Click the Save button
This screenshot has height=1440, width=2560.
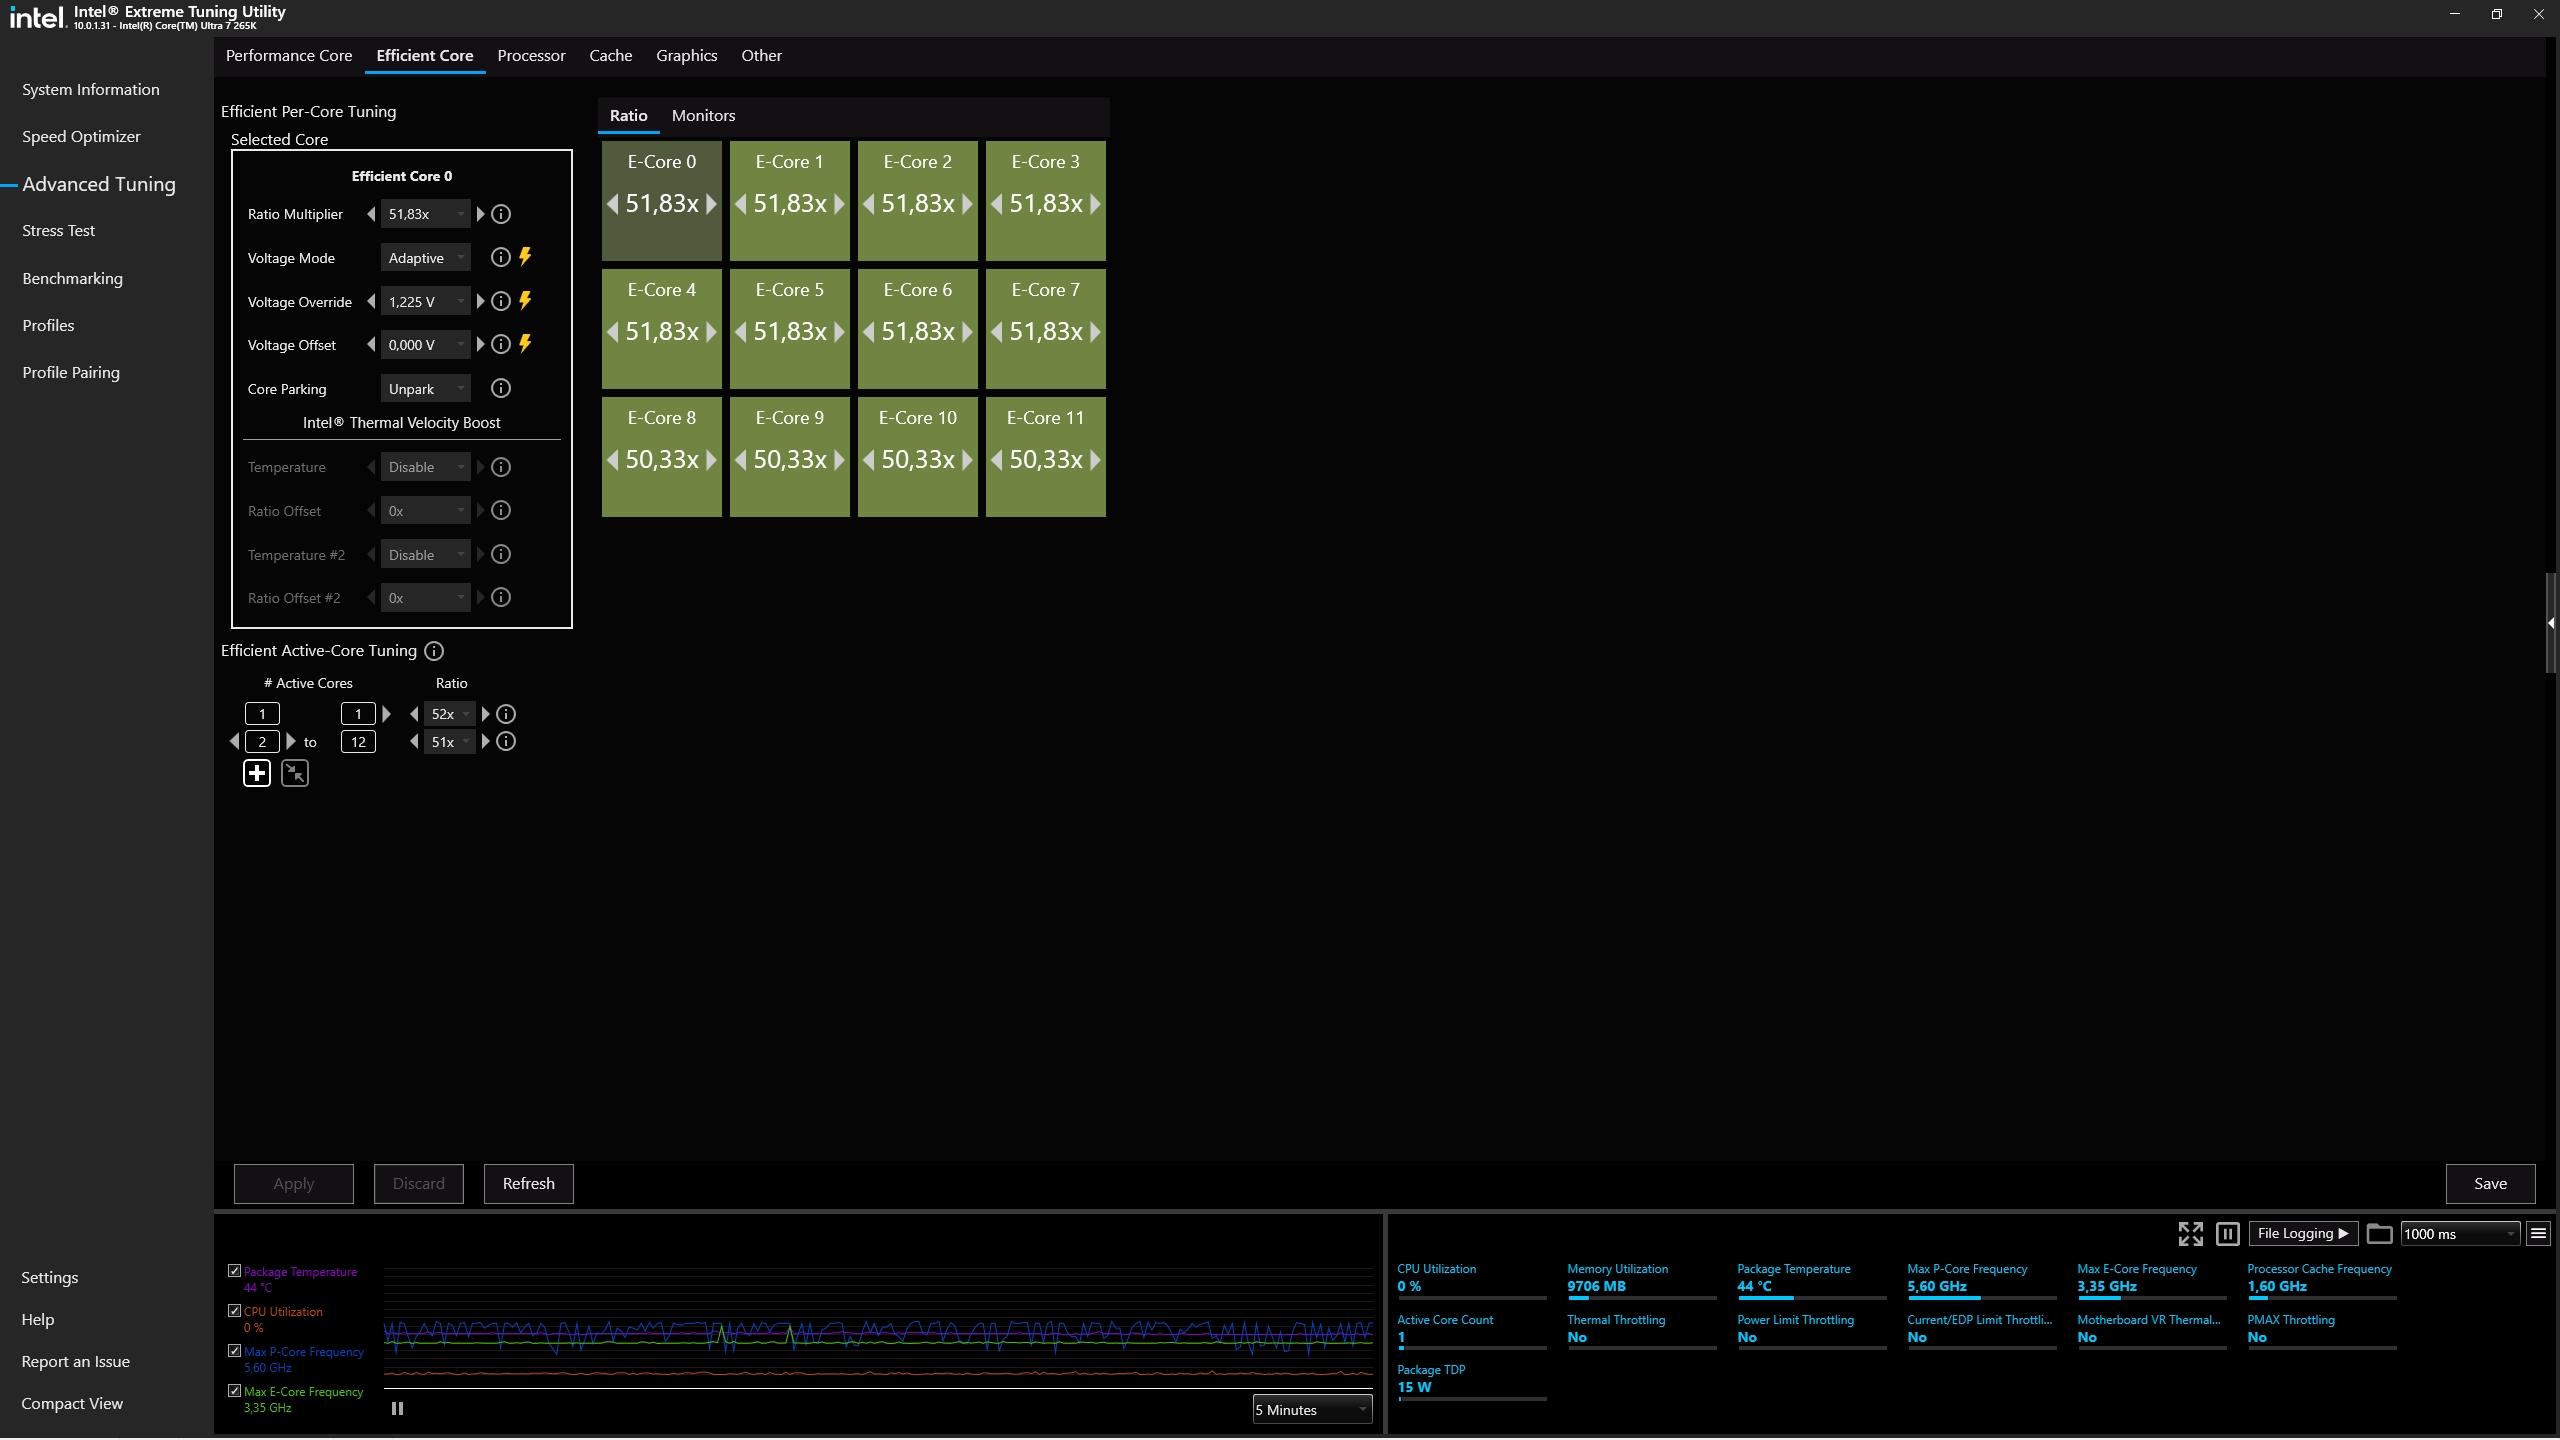click(2489, 1183)
